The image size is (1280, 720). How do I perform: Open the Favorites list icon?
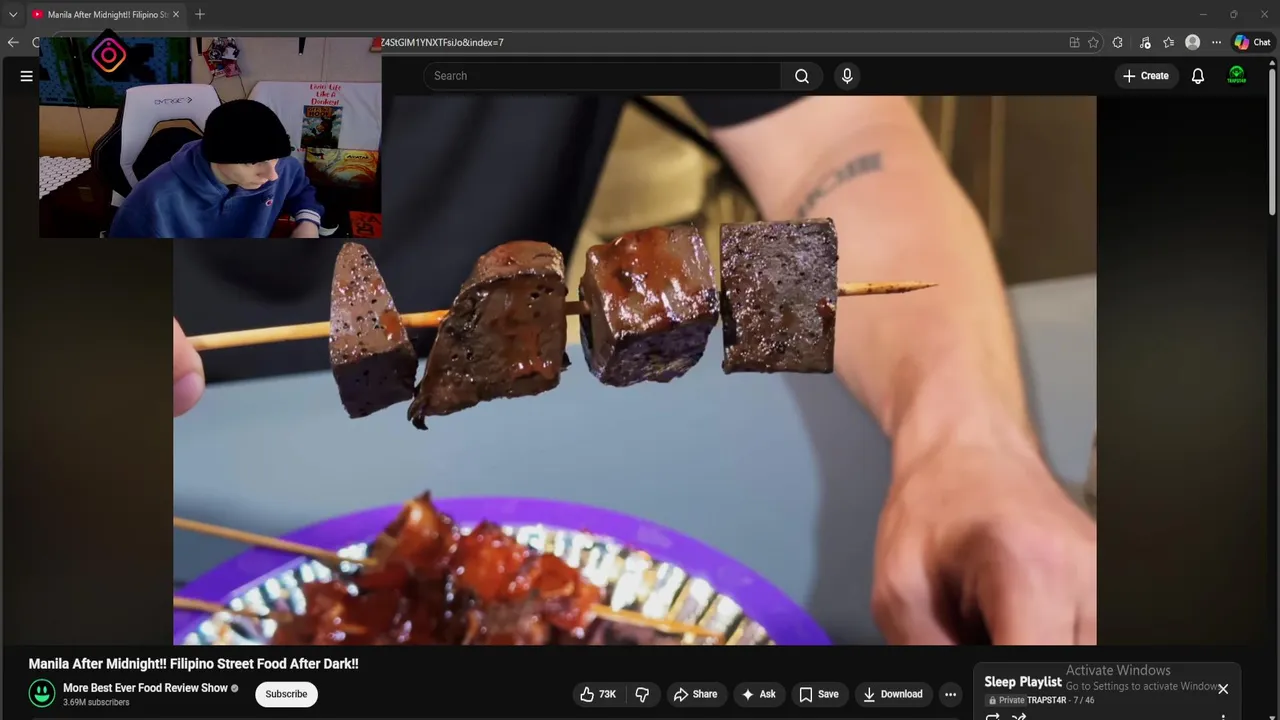pos(1168,42)
